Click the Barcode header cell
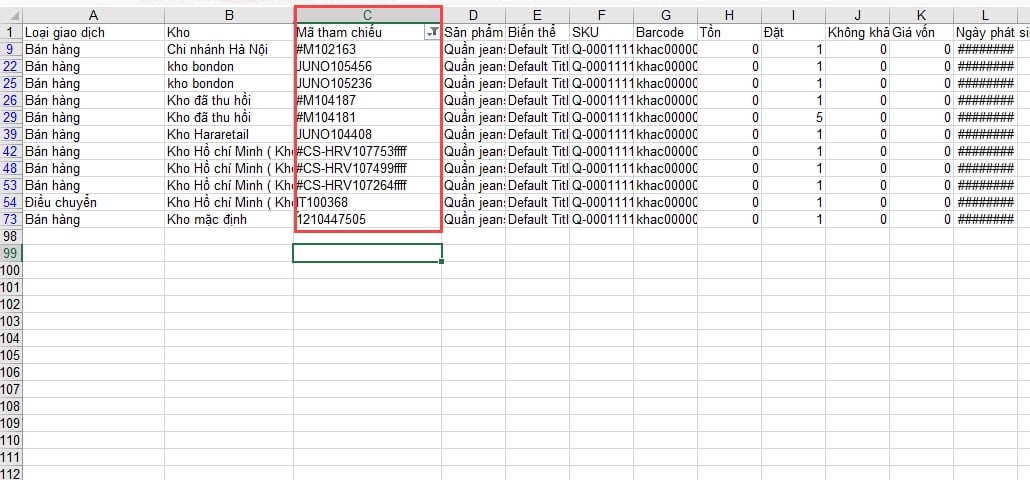Screen dimensions: 1030x480 tap(665, 33)
